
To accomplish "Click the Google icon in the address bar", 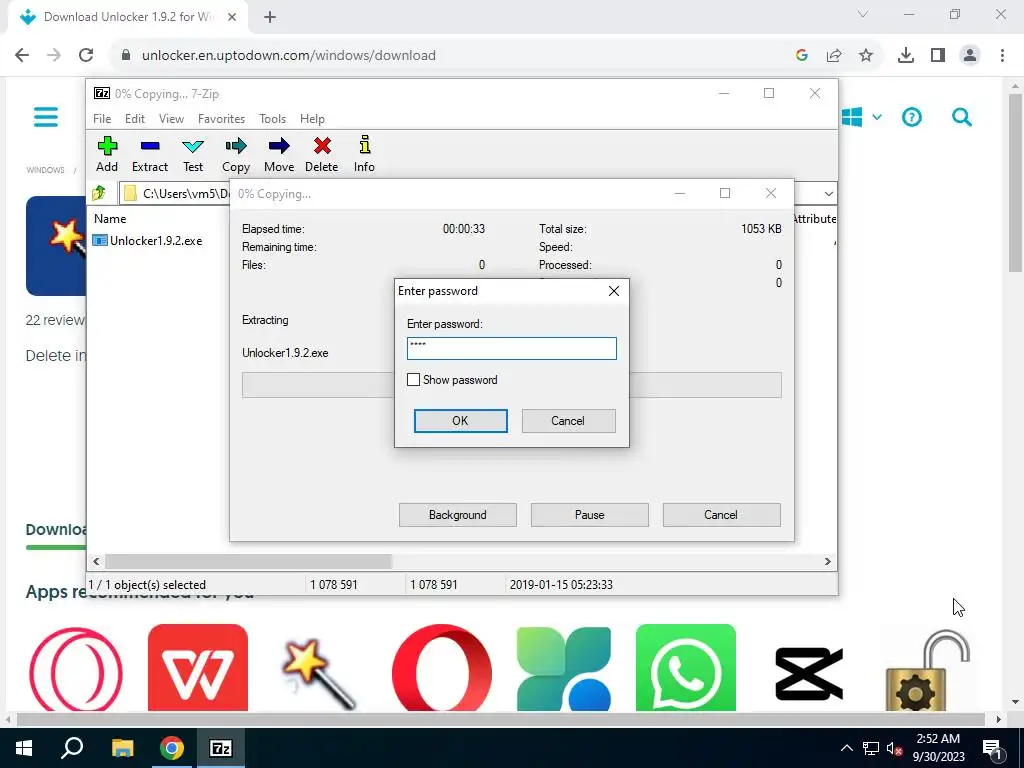I will (802, 56).
